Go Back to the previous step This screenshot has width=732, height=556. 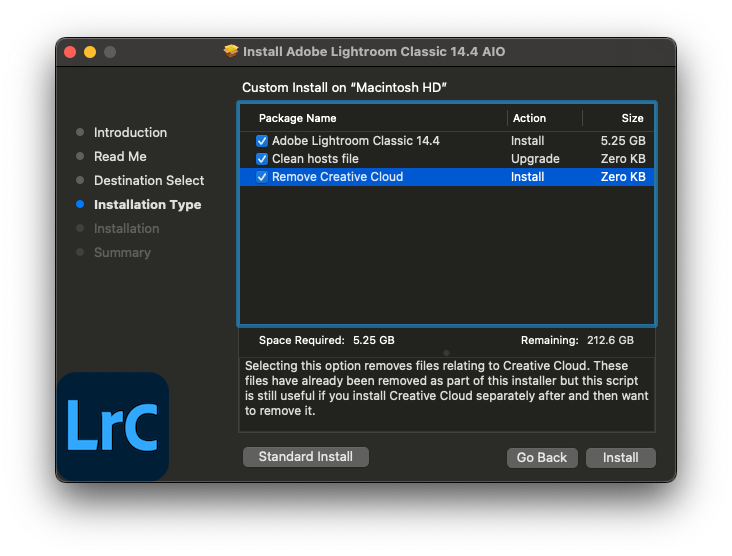(x=541, y=457)
